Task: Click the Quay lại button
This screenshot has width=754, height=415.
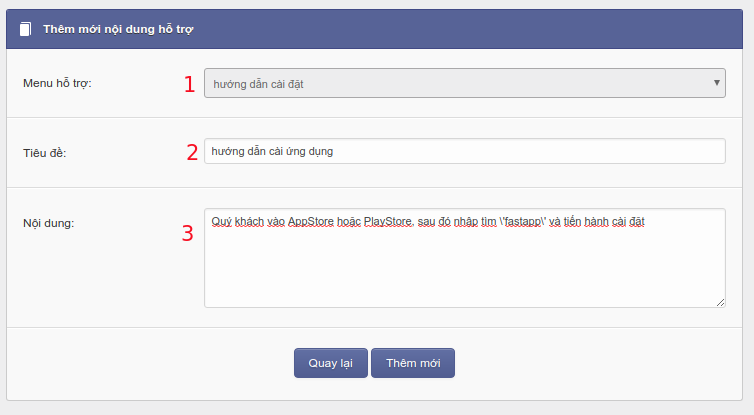Action: (x=331, y=363)
